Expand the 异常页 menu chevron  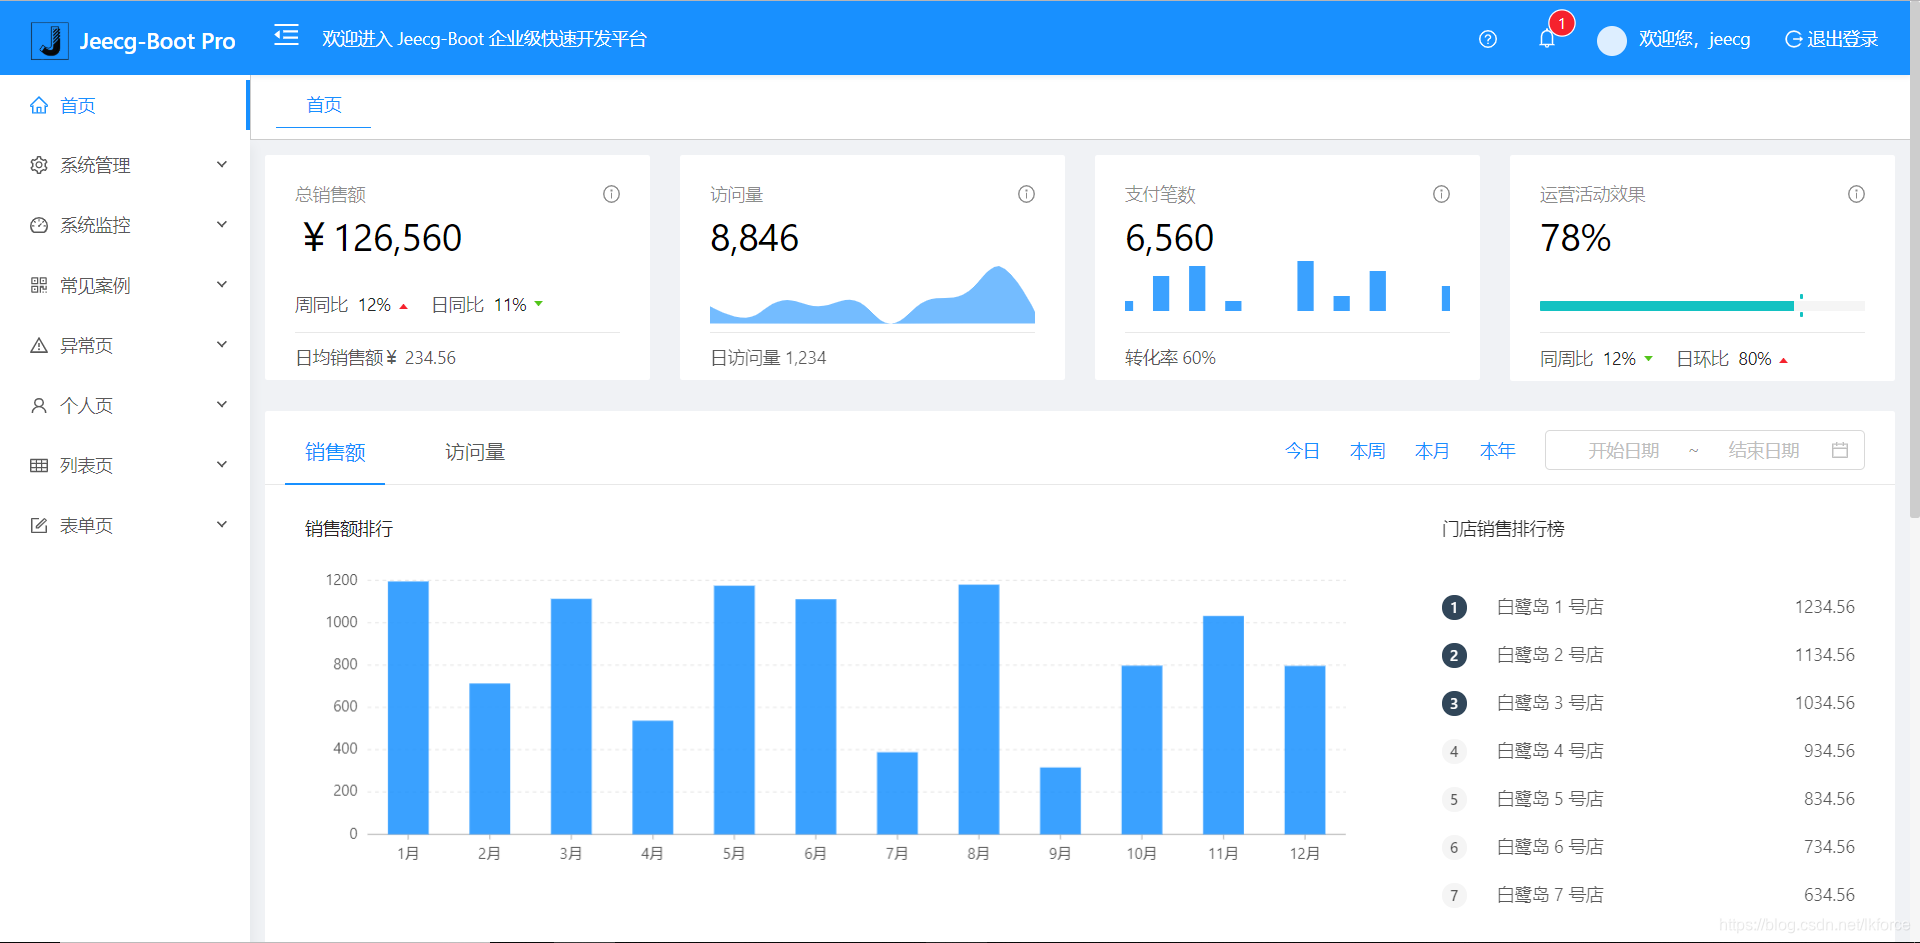click(222, 344)
